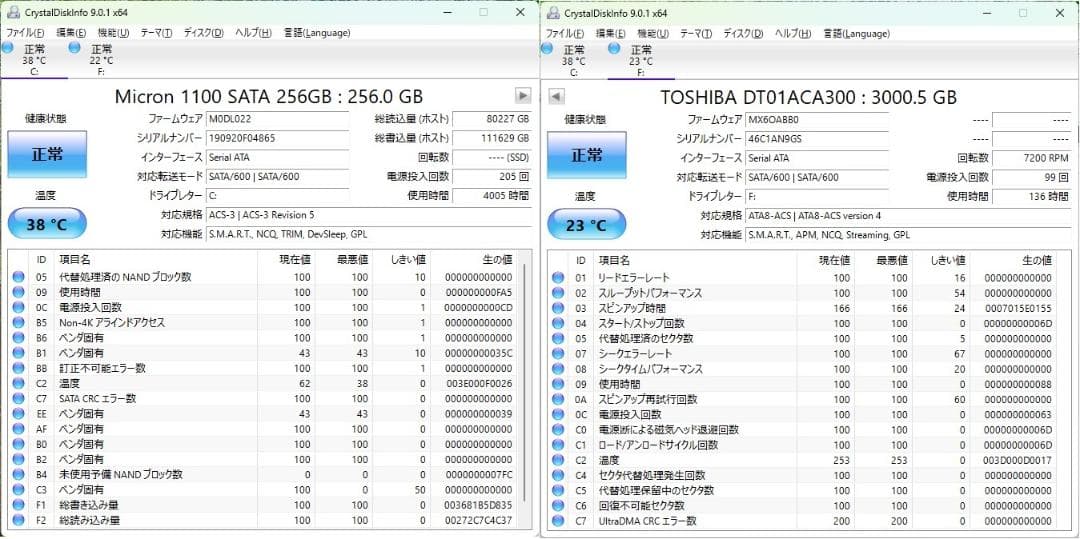This screenshot has height=539, width=1080.
Task: Open 言語(Language) menu in left window
Action: [317, 33]
